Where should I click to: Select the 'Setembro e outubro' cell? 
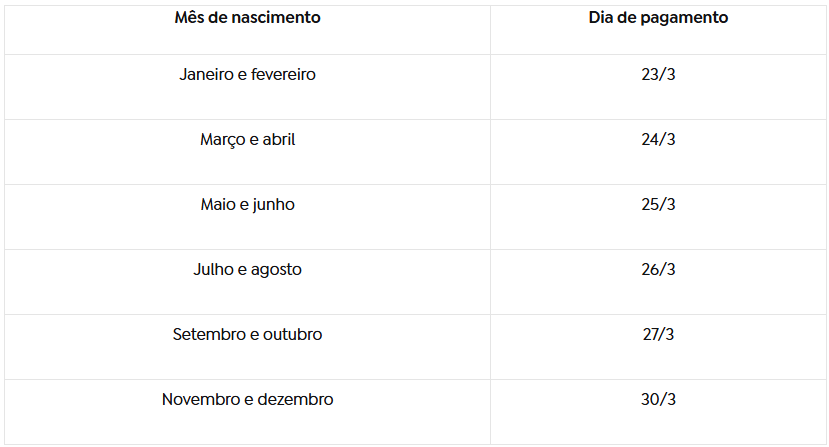[247, 335]
